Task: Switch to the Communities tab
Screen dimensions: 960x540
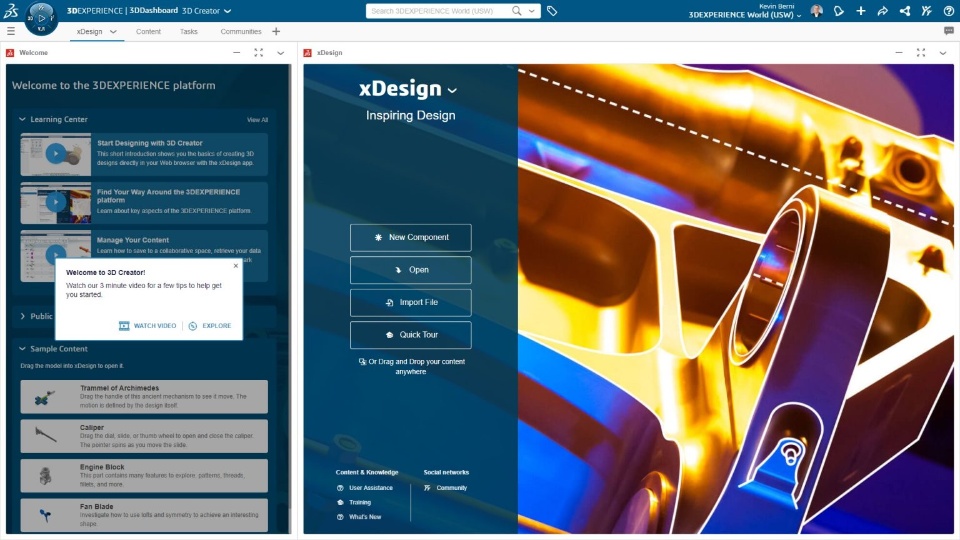Action: tap(241, 31)
